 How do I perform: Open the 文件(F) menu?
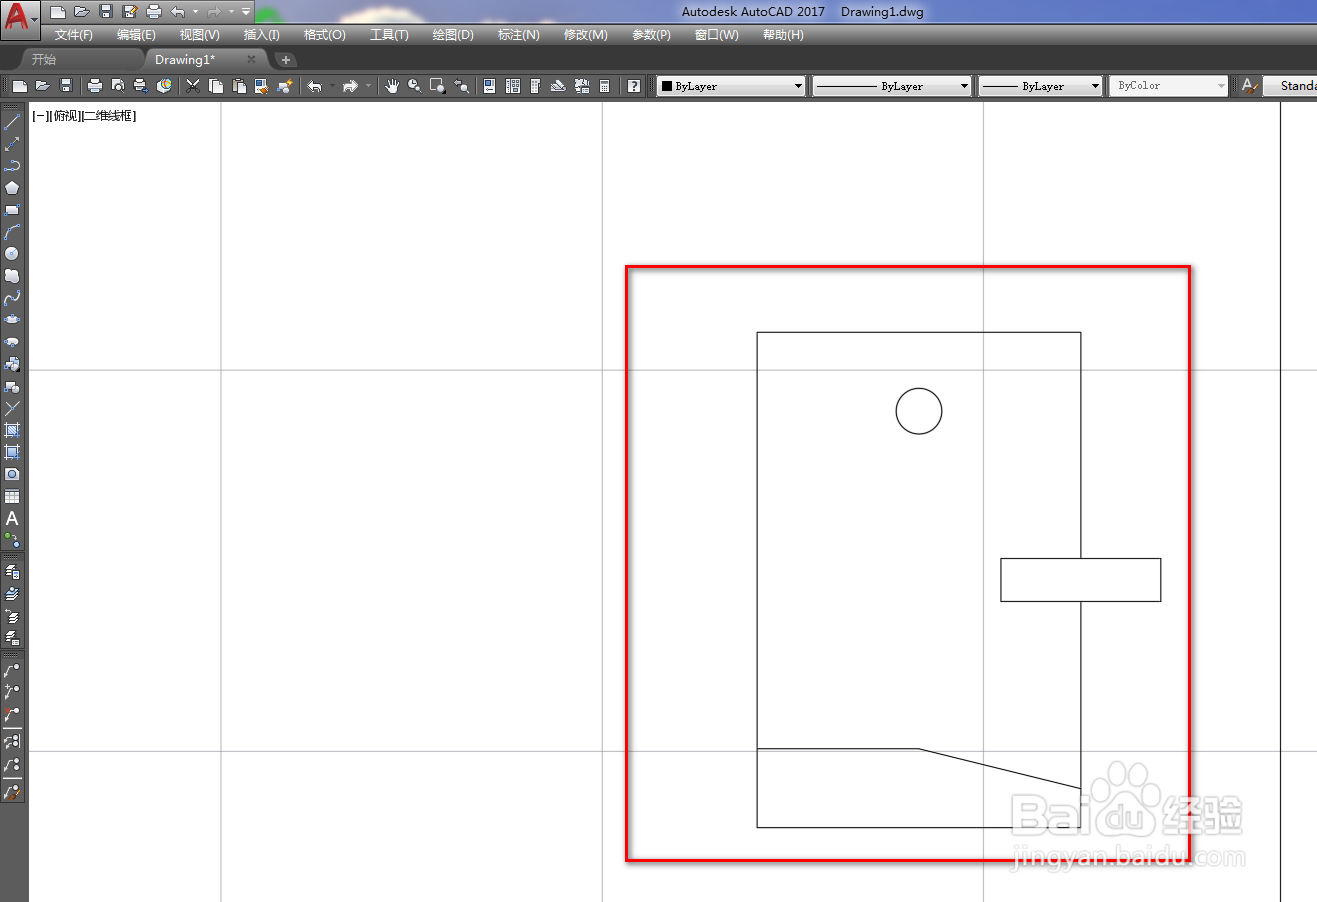tap(74, 35)
